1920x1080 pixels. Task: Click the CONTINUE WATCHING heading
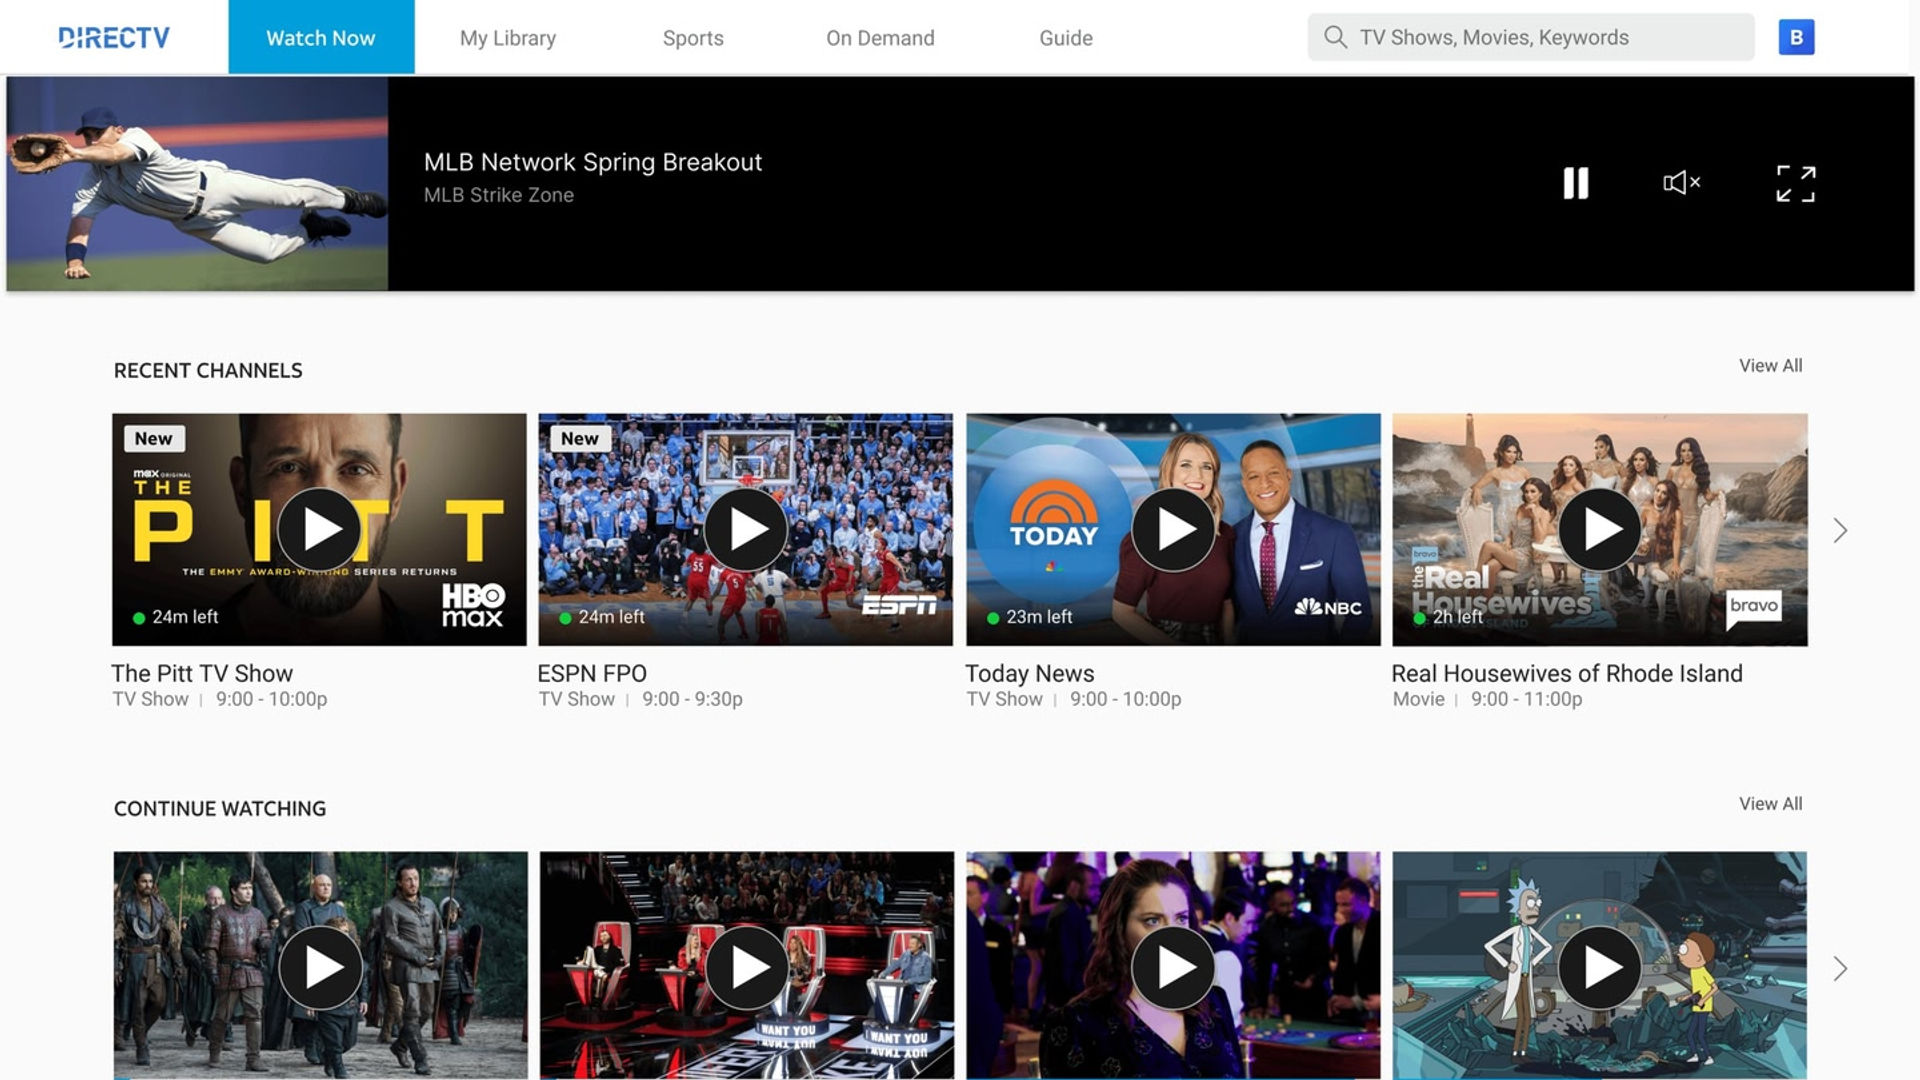click(220, 808)
